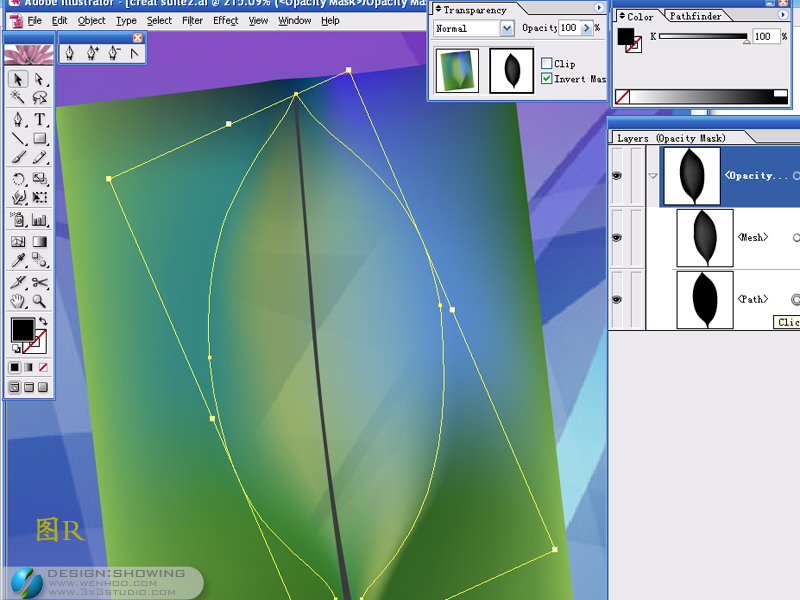Click the K slider track in Color panel
The width and height of the screenshot is (800, 600).
pos(703,36)
